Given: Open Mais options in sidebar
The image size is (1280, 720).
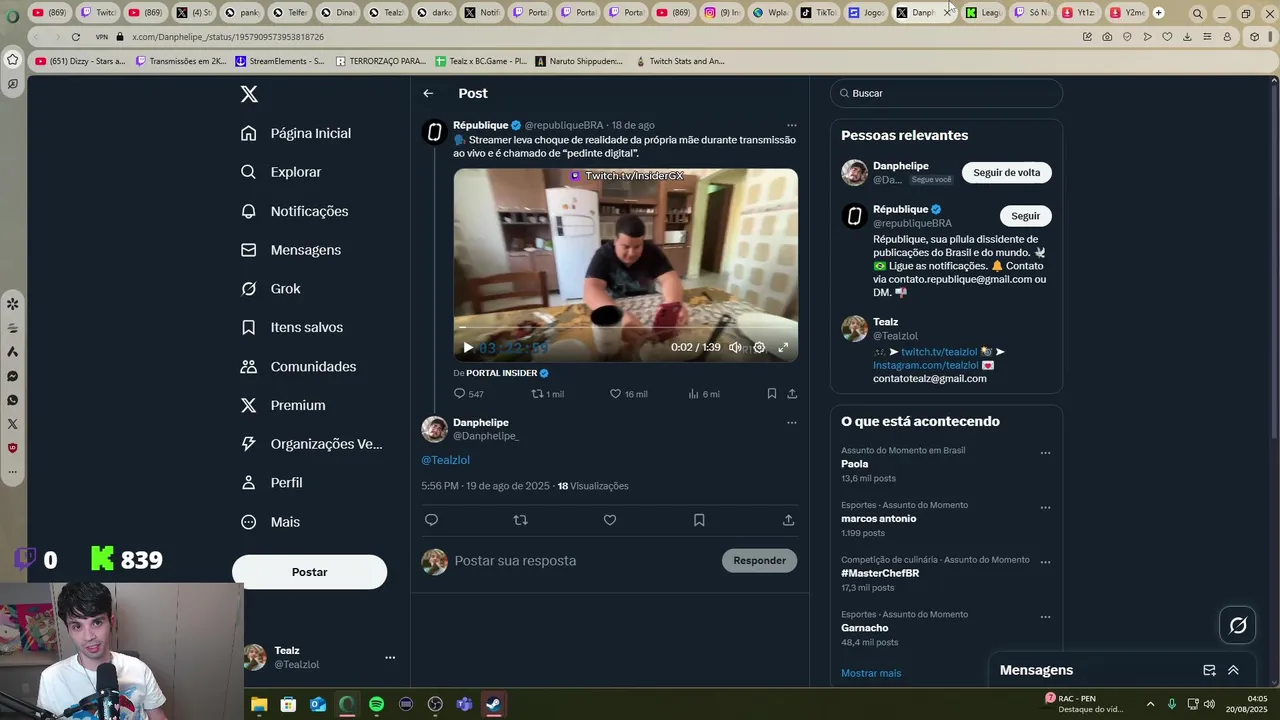Looking at the screenshot, I should 270,522.
